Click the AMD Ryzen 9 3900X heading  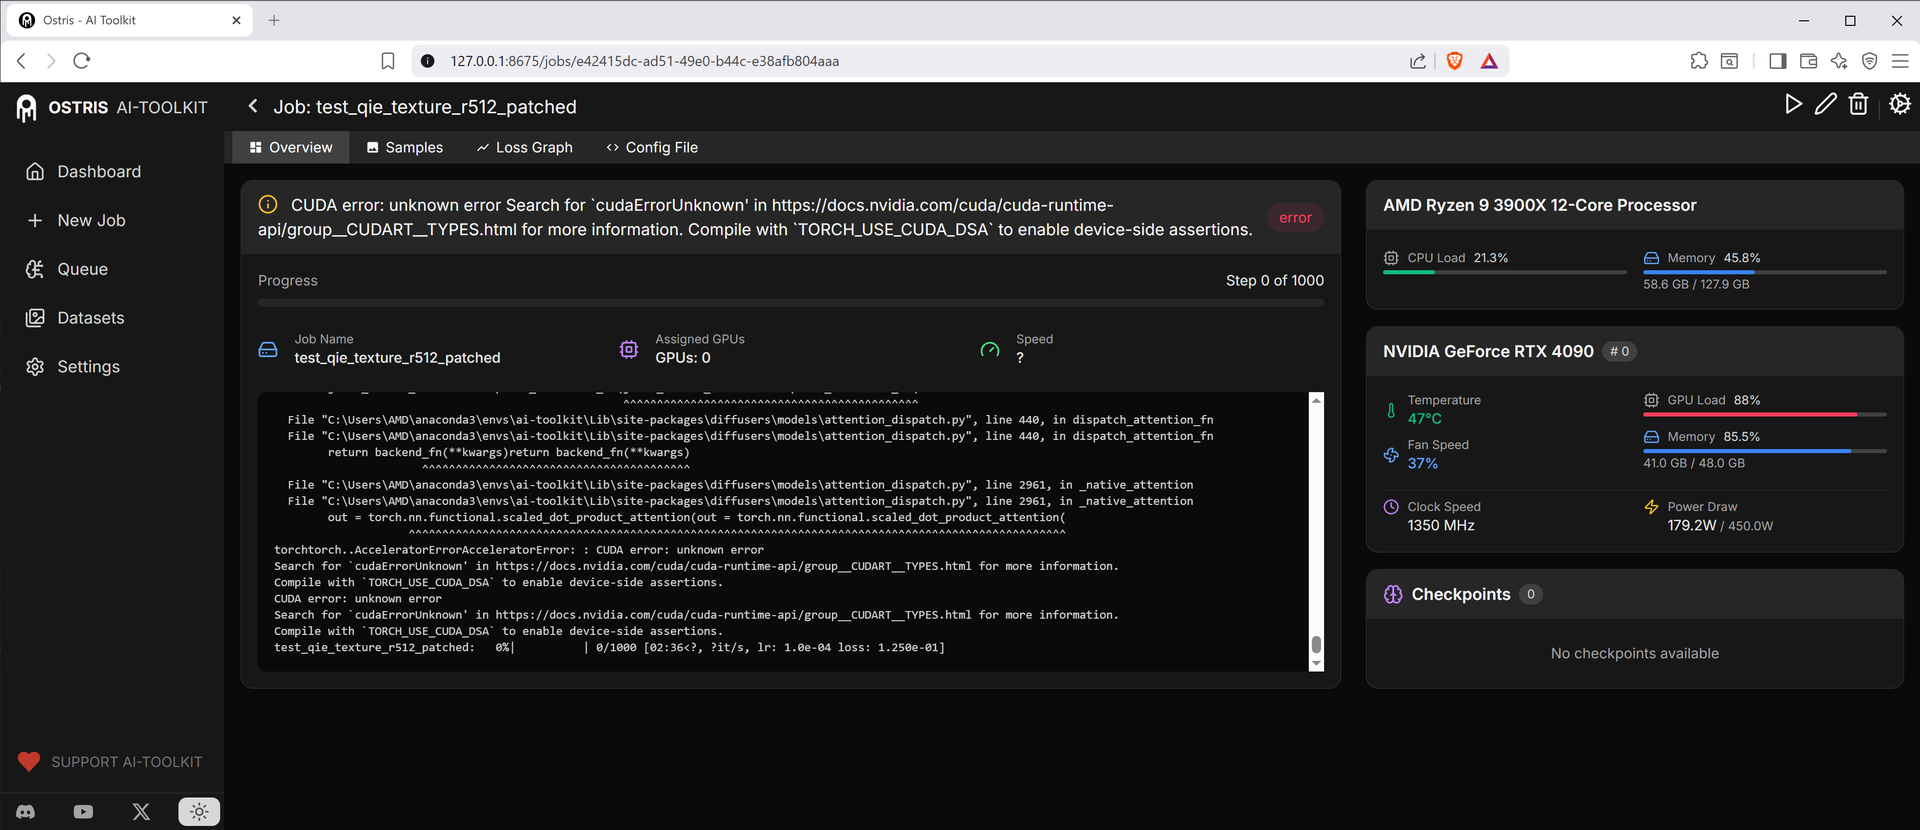point(1540,205)
